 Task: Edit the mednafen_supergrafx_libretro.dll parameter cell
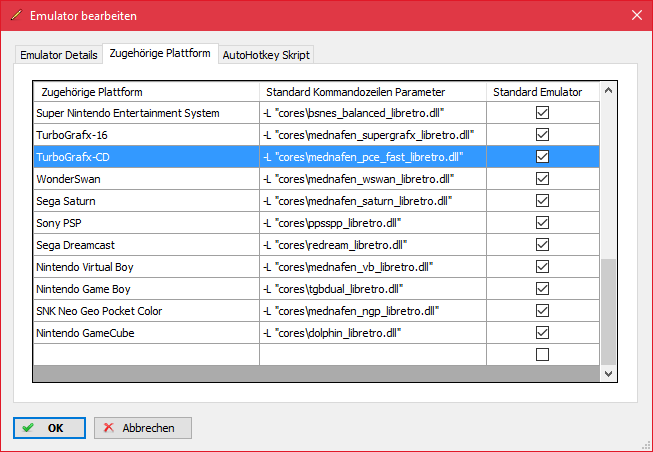tap(373, 135)
